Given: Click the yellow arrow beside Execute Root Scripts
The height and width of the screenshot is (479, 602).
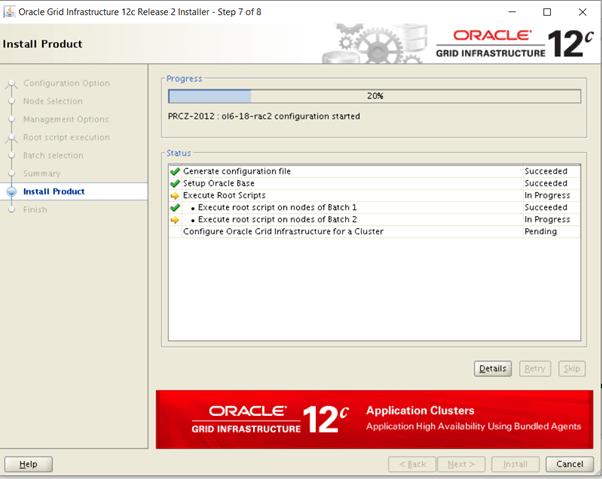Looking at the screenshot, I should 175,196.
